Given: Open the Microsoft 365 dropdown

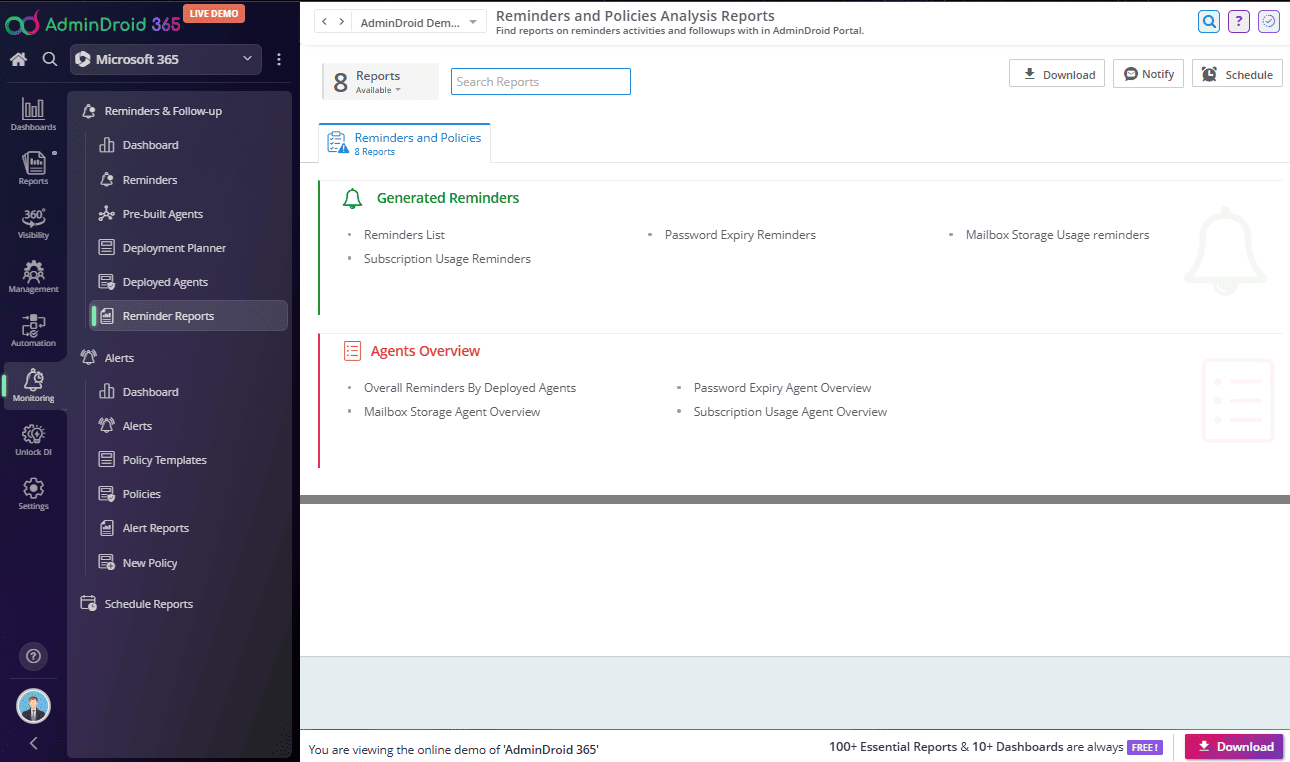Looking at the screenshot, I should pyautogui.click(x=166, y=60).
